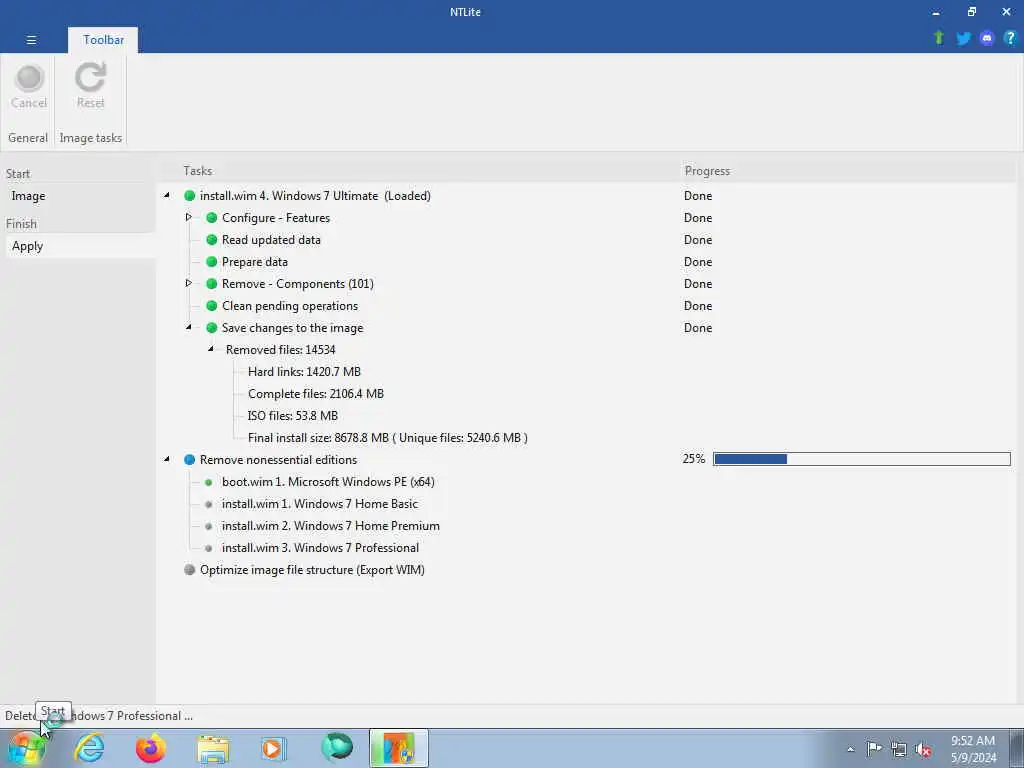The height and width of the screenshot is (768, 1024).
Task: Select install.wim 1. Windows 7 Home Basic
Action: click(320, 504)
